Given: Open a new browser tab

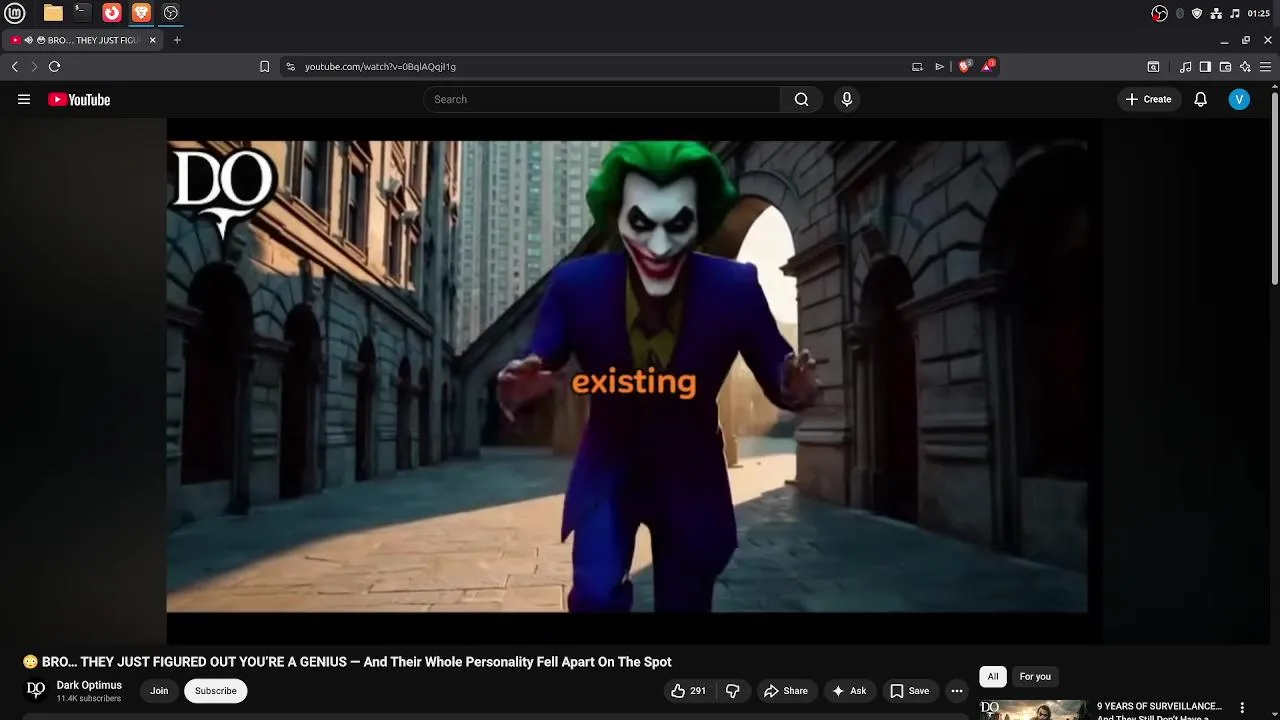Looking at the screenshot, I should [177, 40].
